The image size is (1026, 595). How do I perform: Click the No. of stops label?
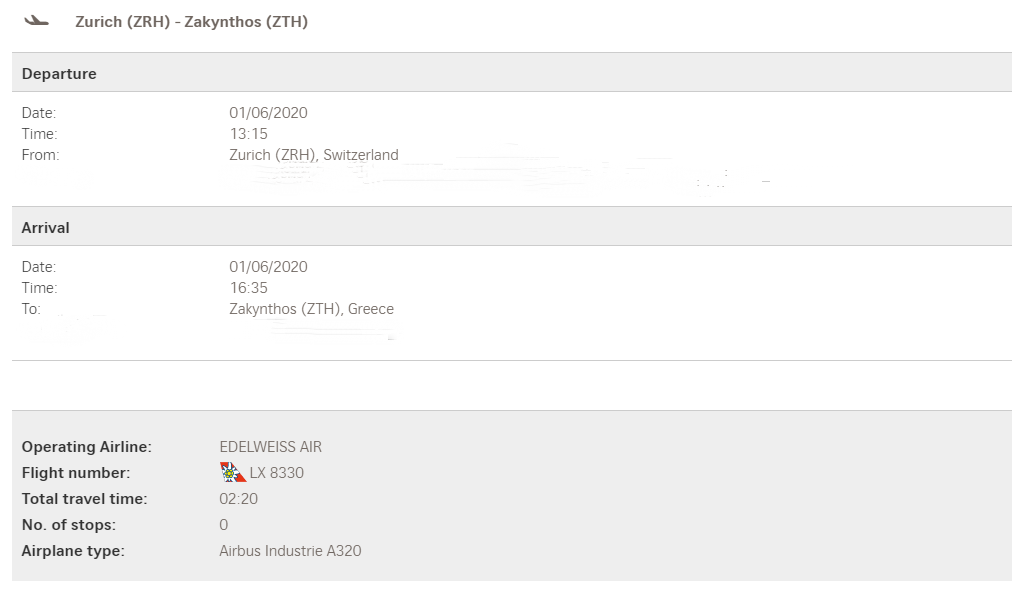pos(68,525)
